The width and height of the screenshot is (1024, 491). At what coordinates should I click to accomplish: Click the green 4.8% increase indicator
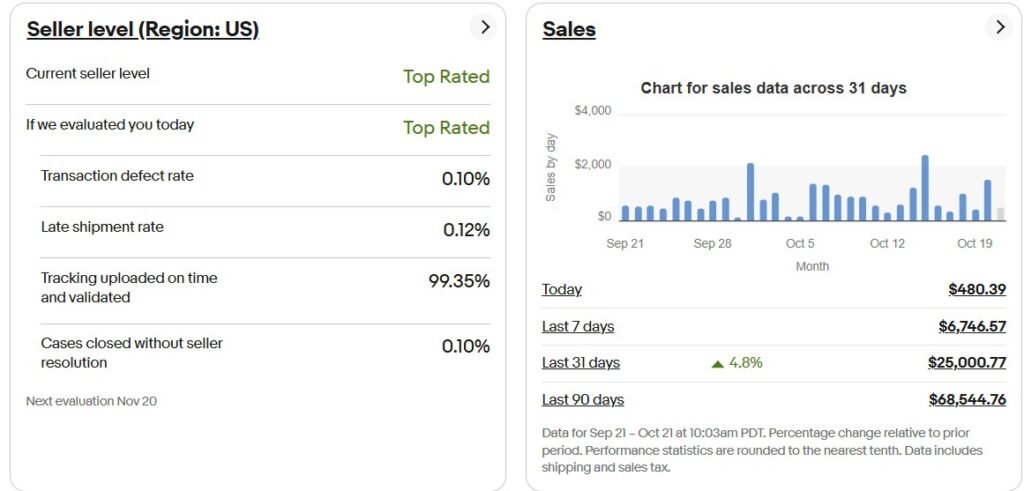tap(736, 363)
